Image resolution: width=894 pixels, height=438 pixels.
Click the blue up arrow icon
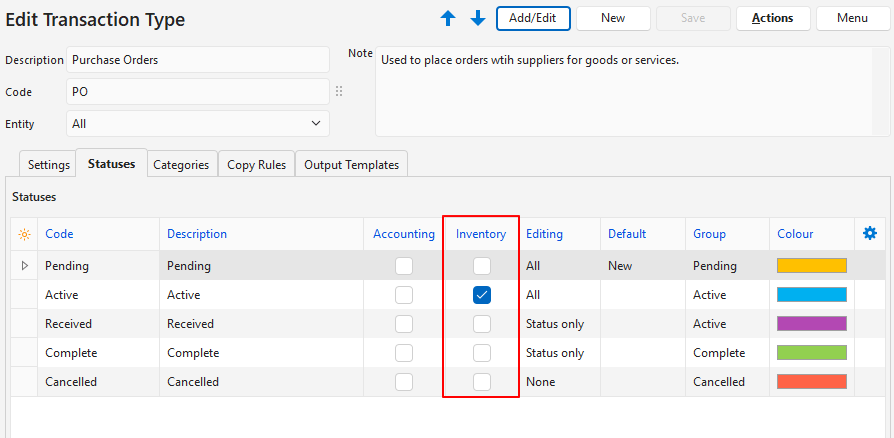click(447, 18)
